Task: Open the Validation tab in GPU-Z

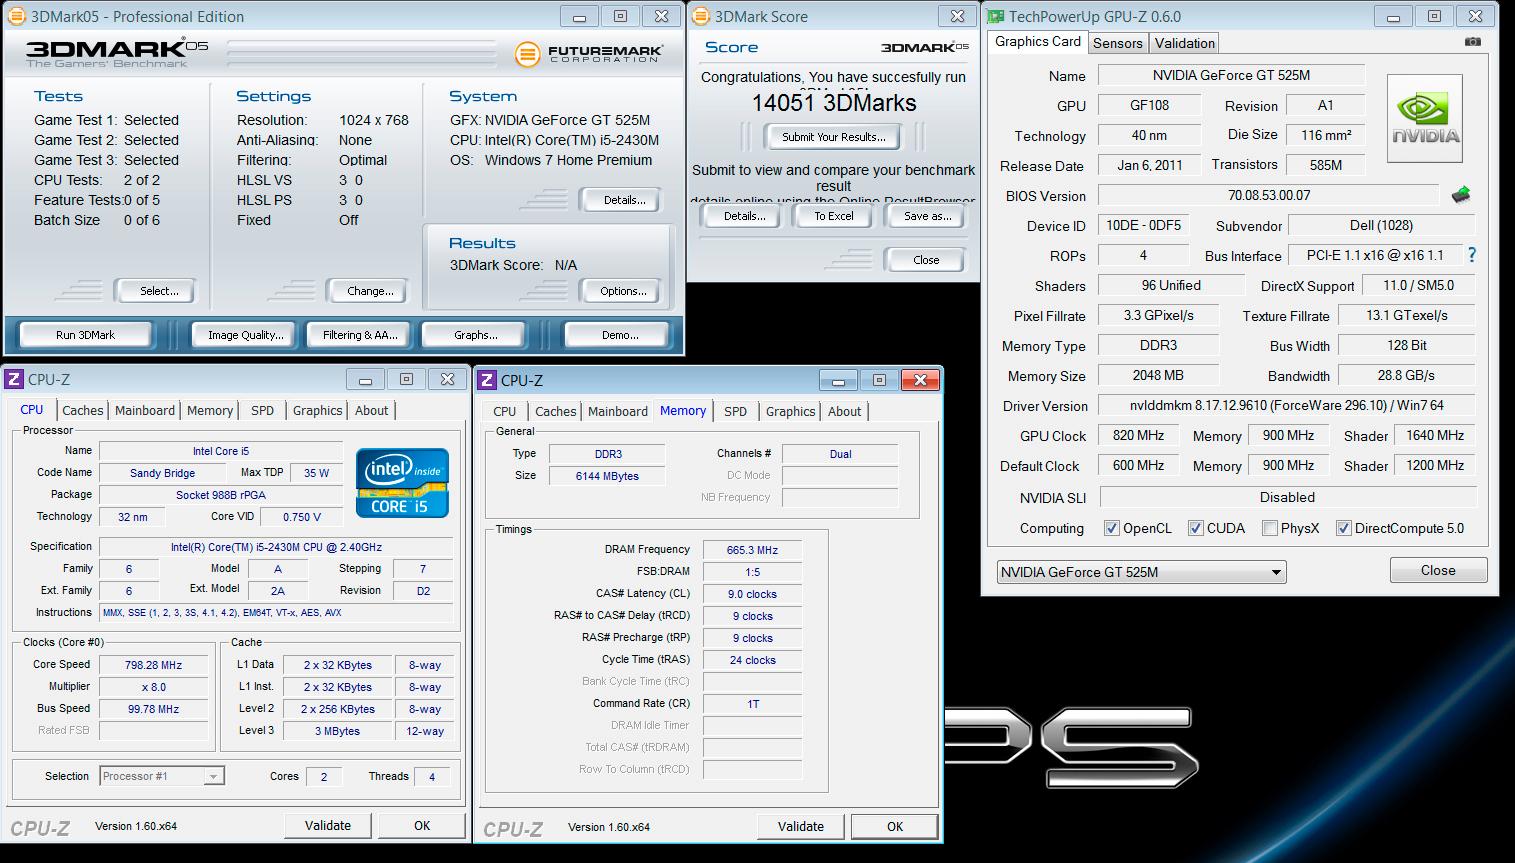Action: click(x=1184, y=43)
